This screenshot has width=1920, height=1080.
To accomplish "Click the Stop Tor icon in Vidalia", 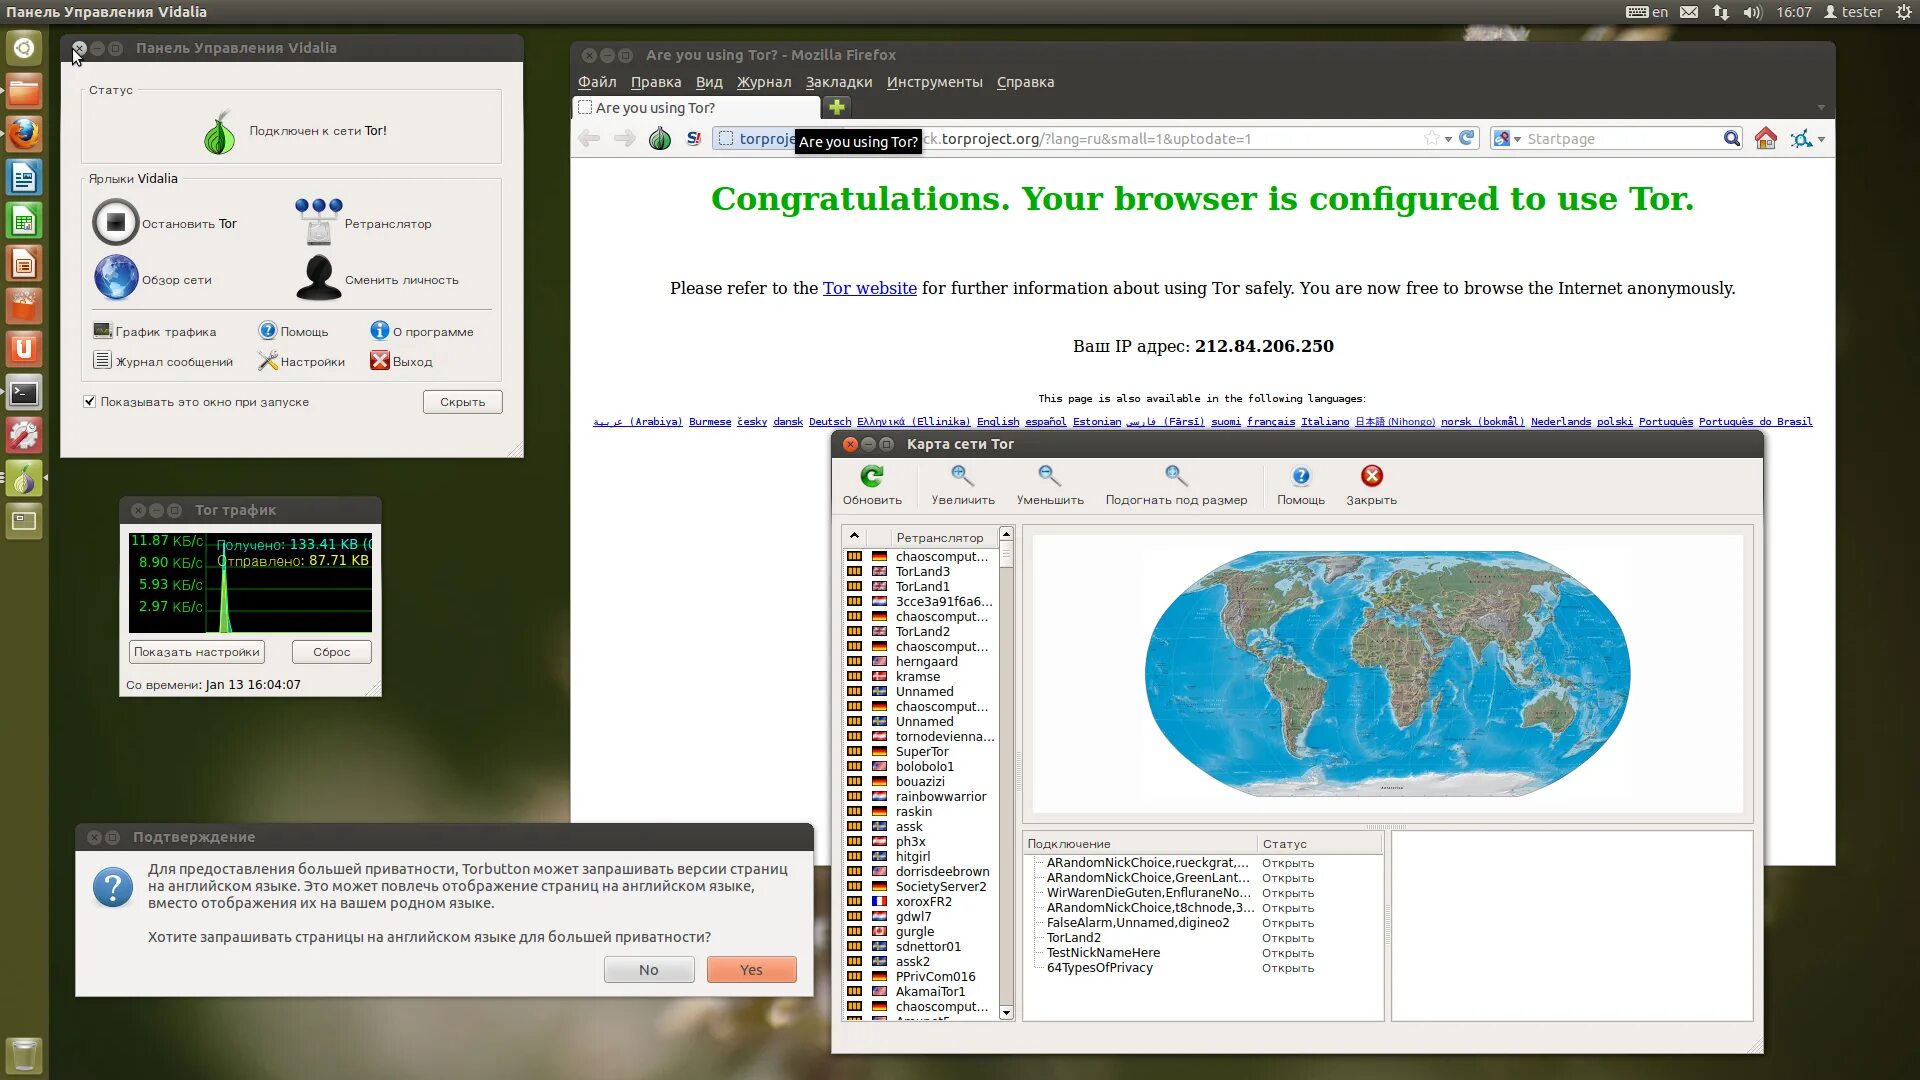I will 115,222.
